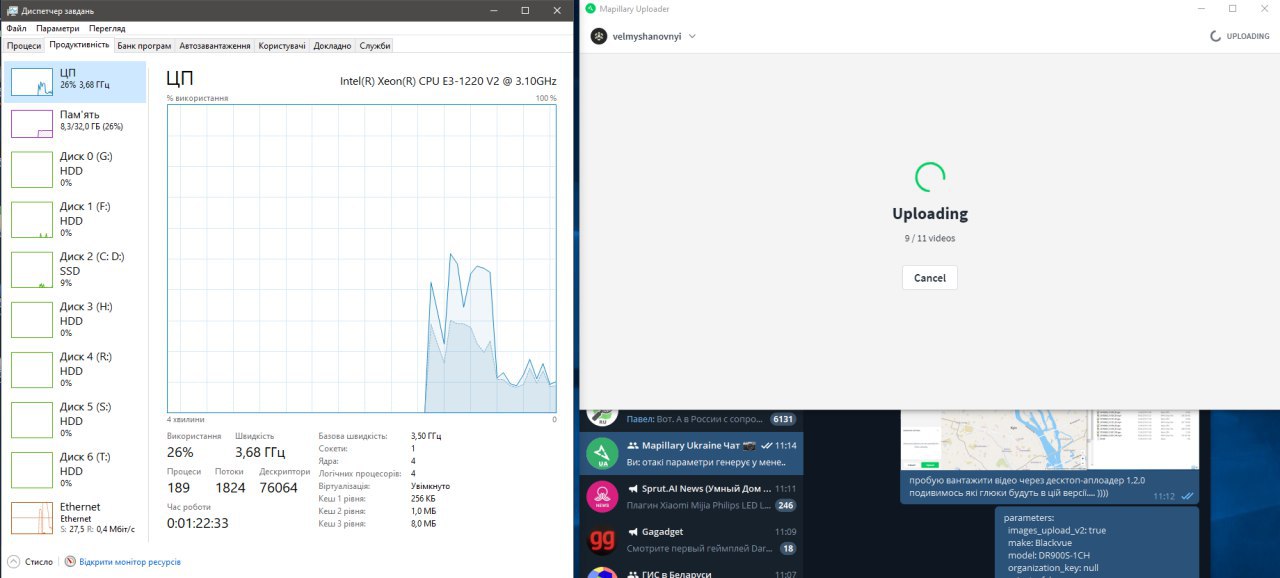This screenshot has width=1280, height=578.
Task: Switch to the Продуктивність tab
Action: [x=79, y=45]
